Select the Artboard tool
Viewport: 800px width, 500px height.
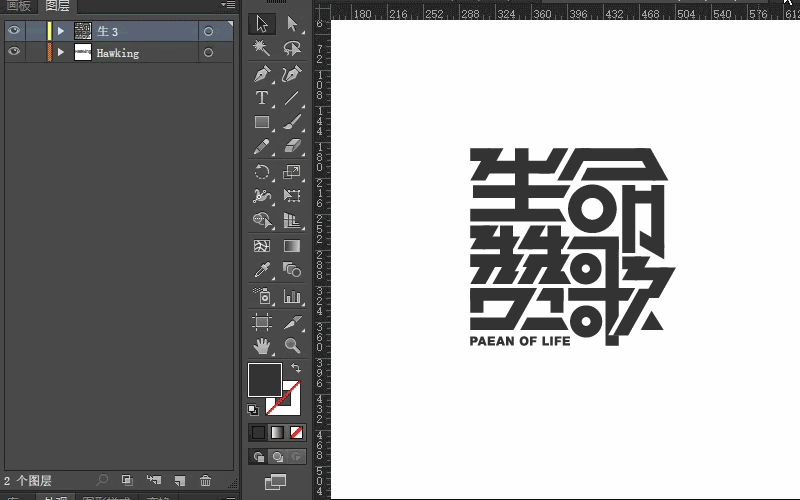click(262, 322)
